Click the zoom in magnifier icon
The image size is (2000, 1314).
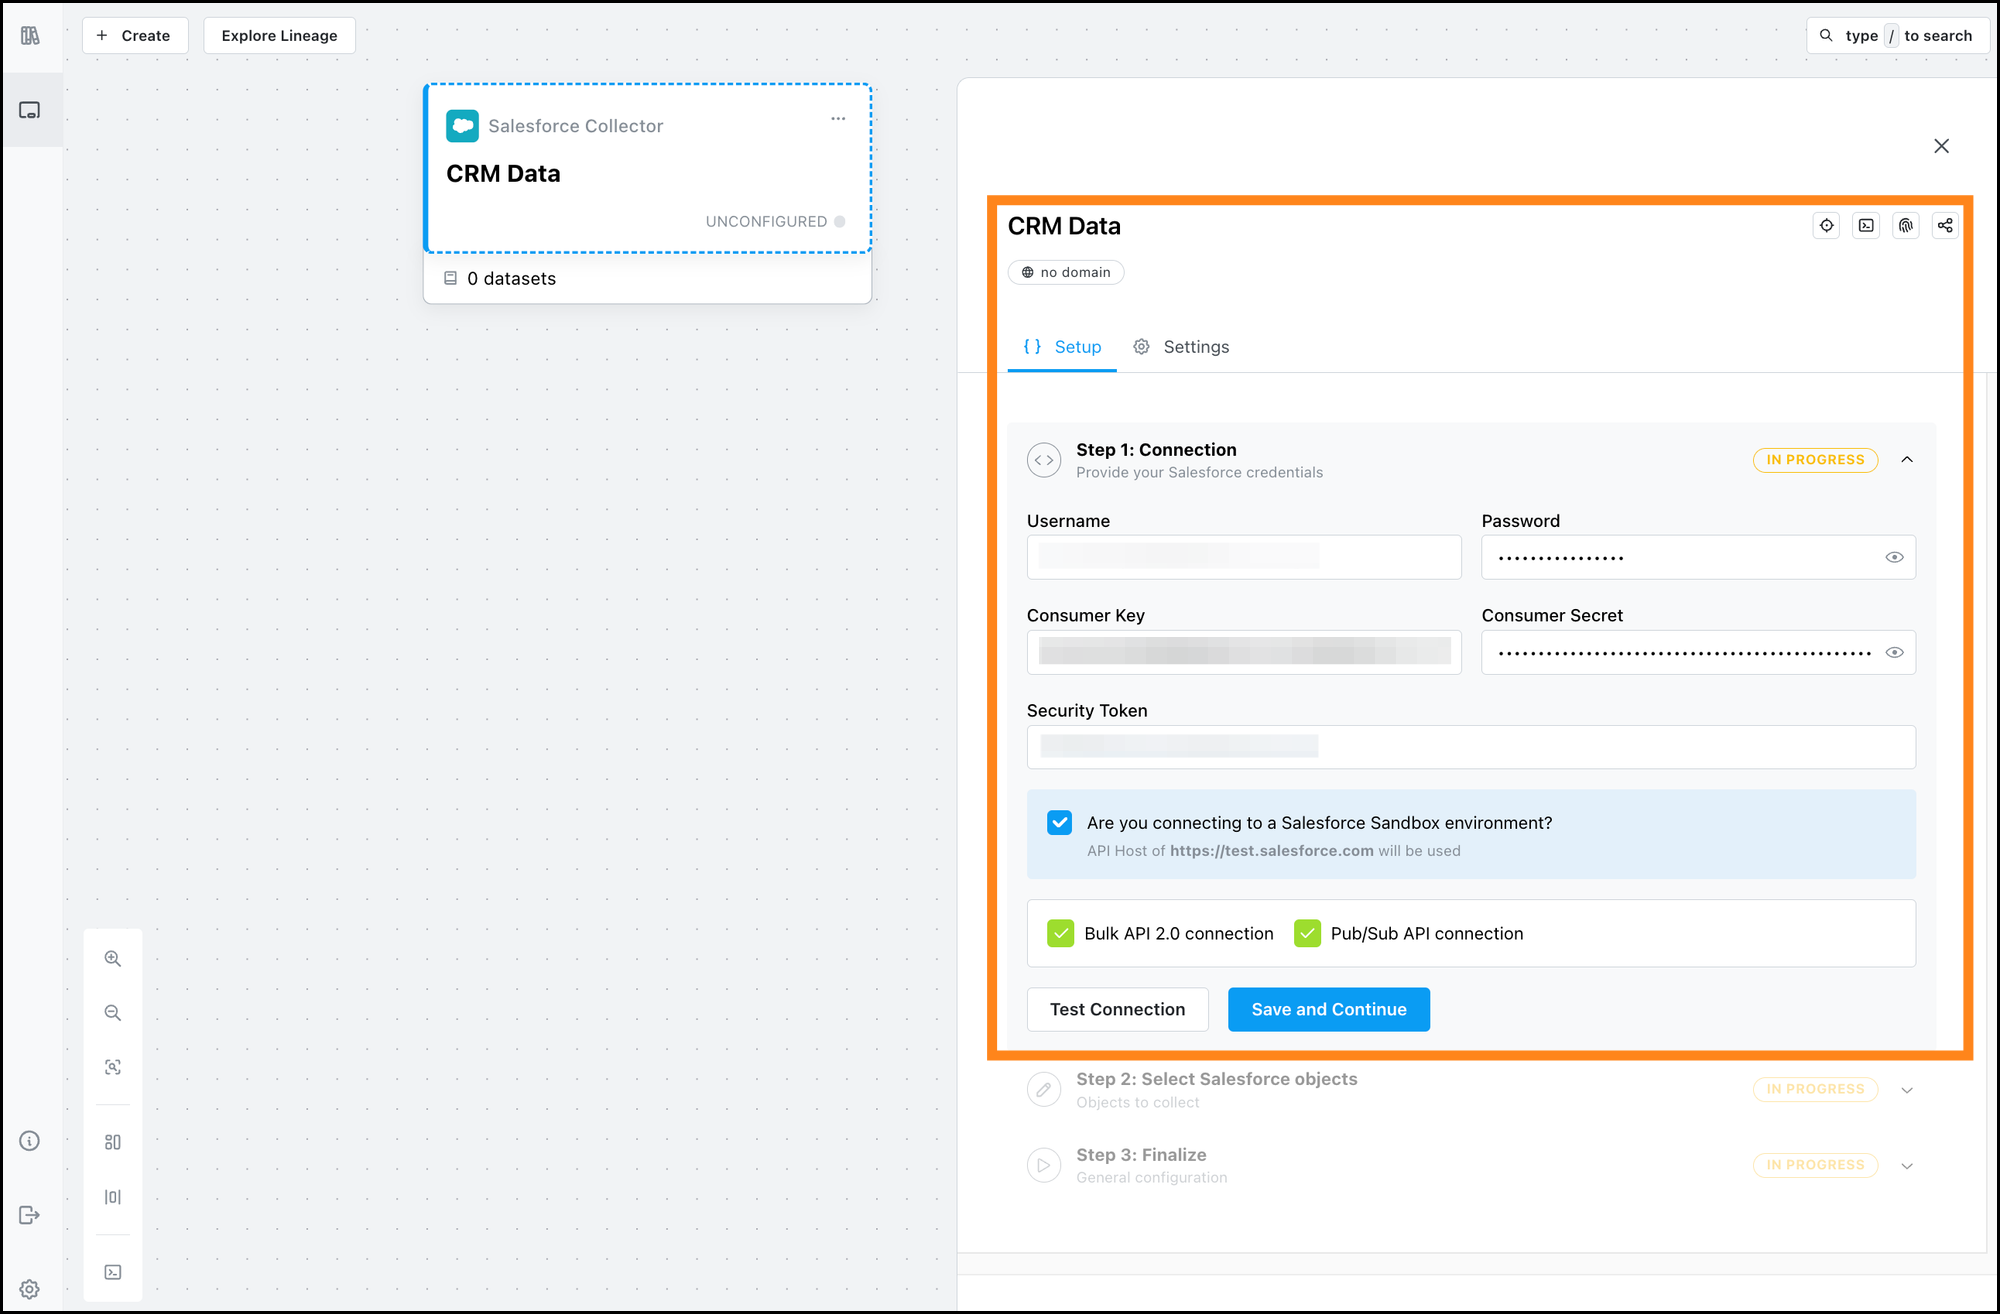(x=113, y=958)
